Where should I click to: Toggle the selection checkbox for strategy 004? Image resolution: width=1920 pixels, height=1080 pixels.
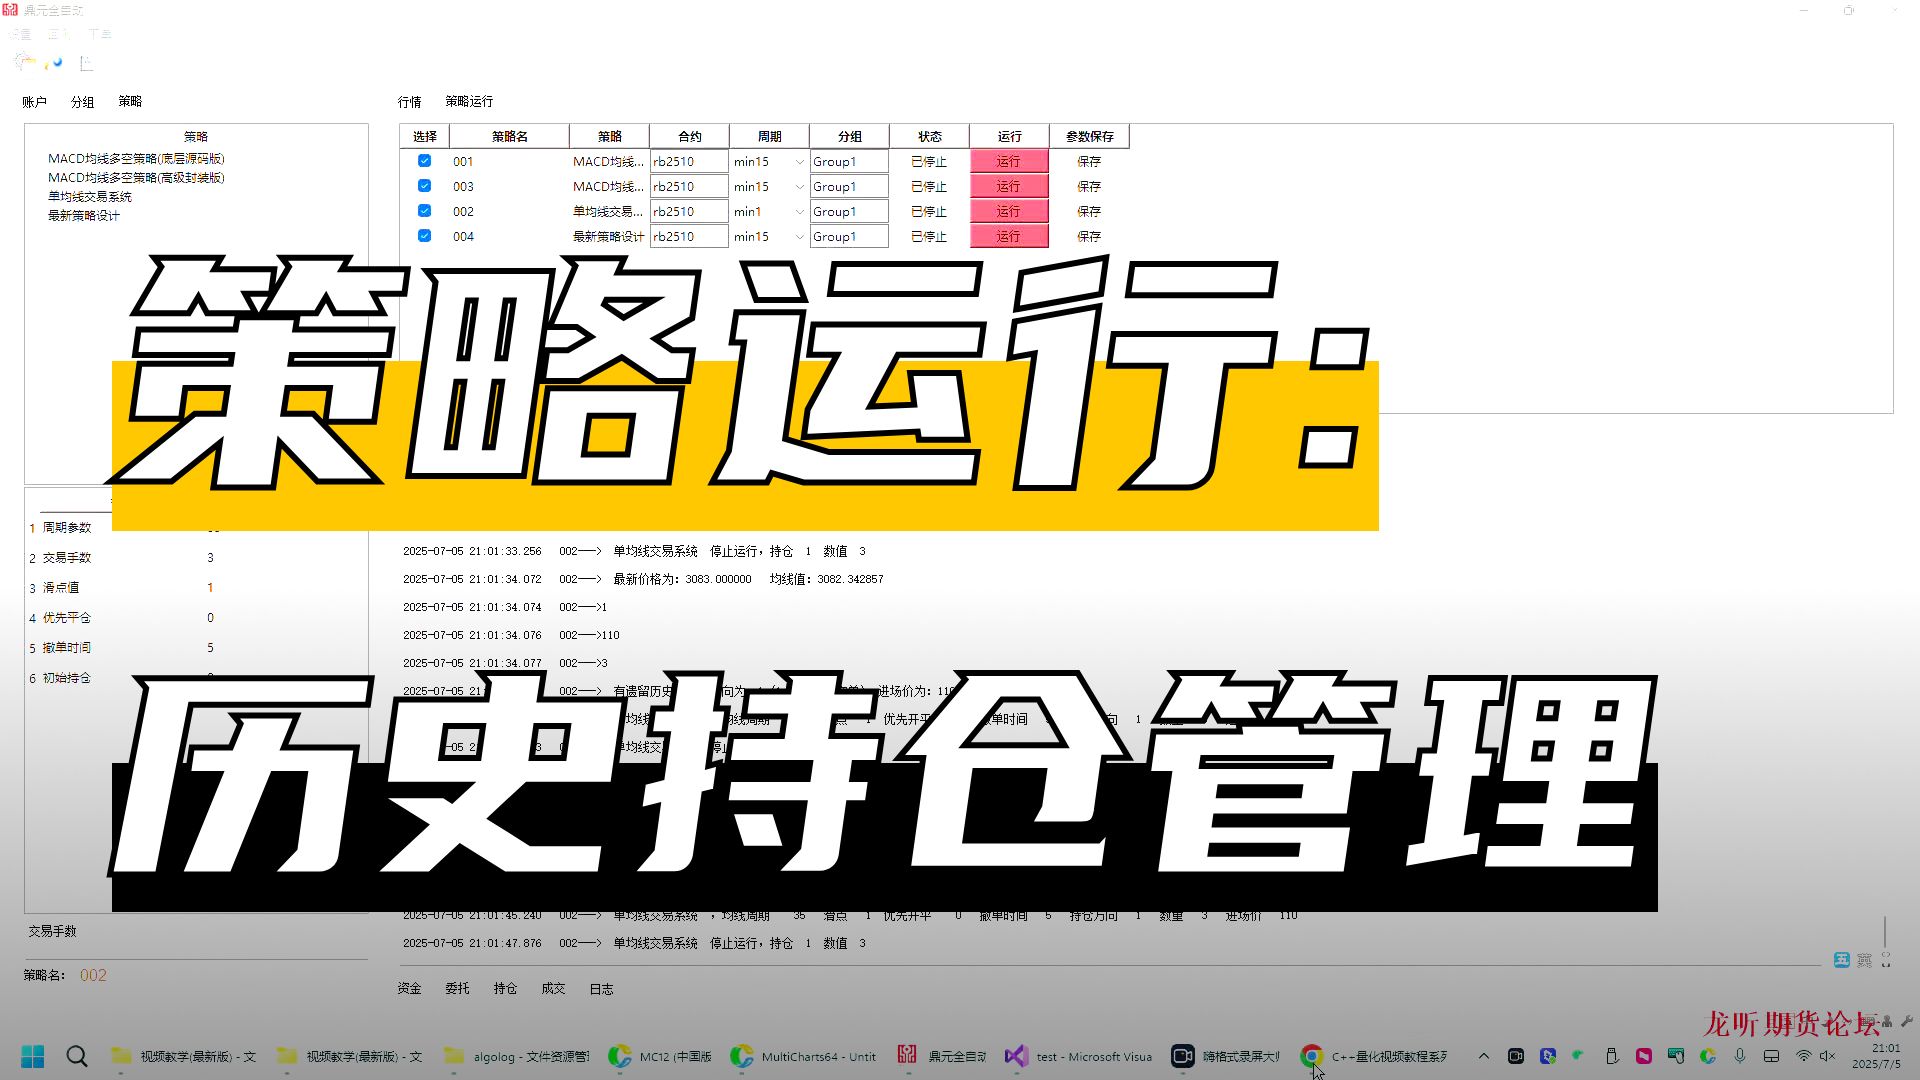[x=424, y=236]
